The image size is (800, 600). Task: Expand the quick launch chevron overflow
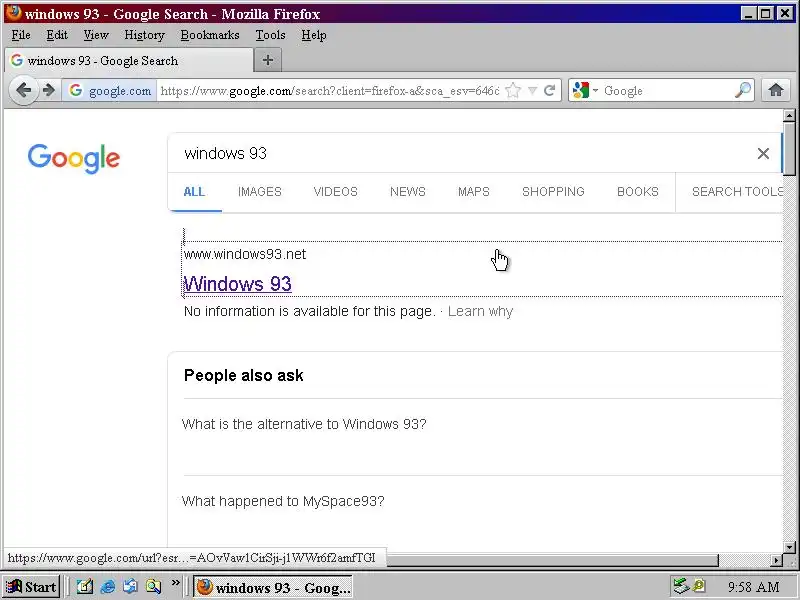click(x=176, y=583)
